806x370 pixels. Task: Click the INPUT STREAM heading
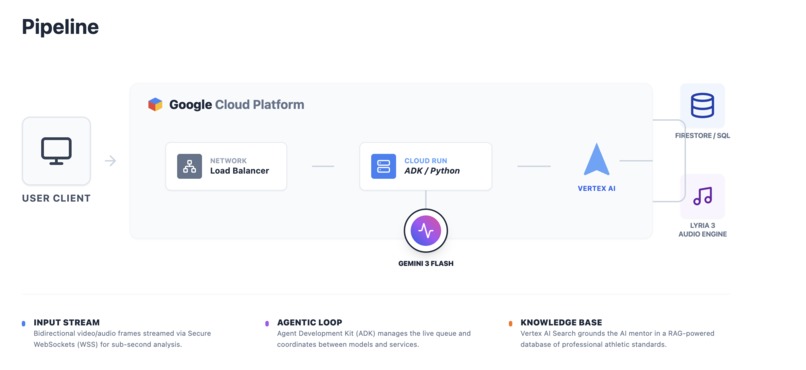[67, 323]
